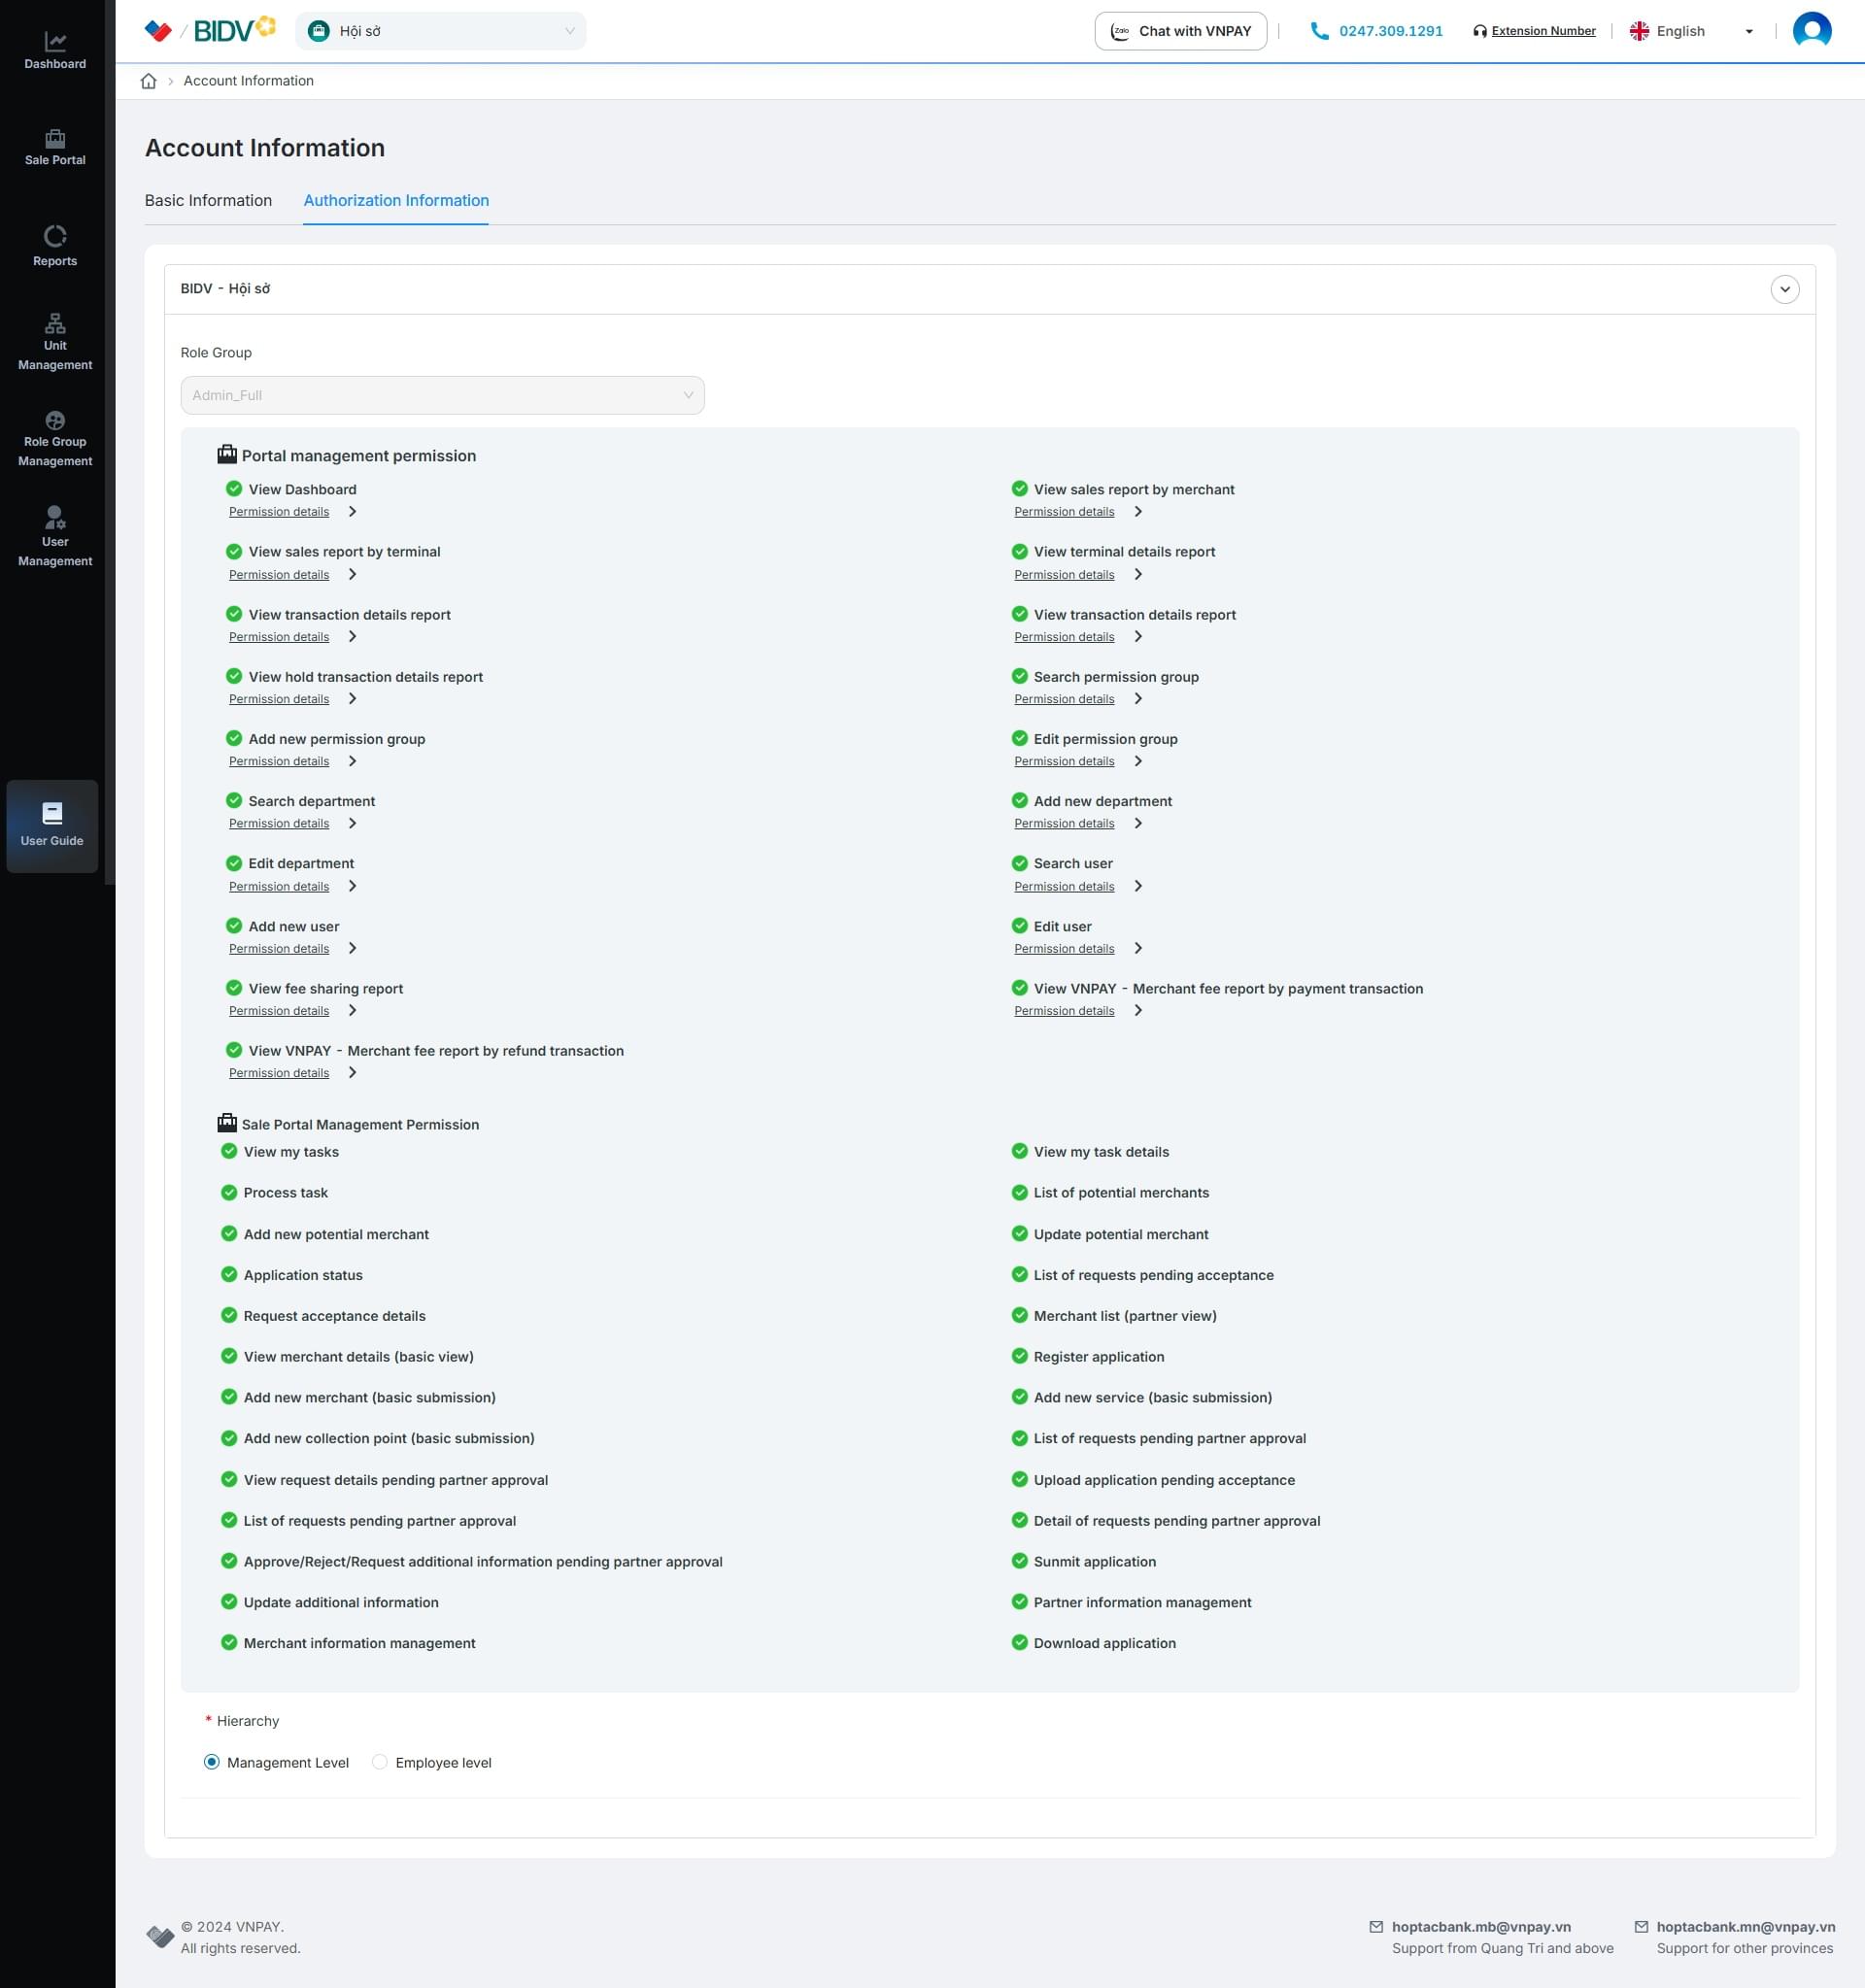1865x1988 pixels.
Task: Open Dashboard in the sidebar
Action: 55,51
